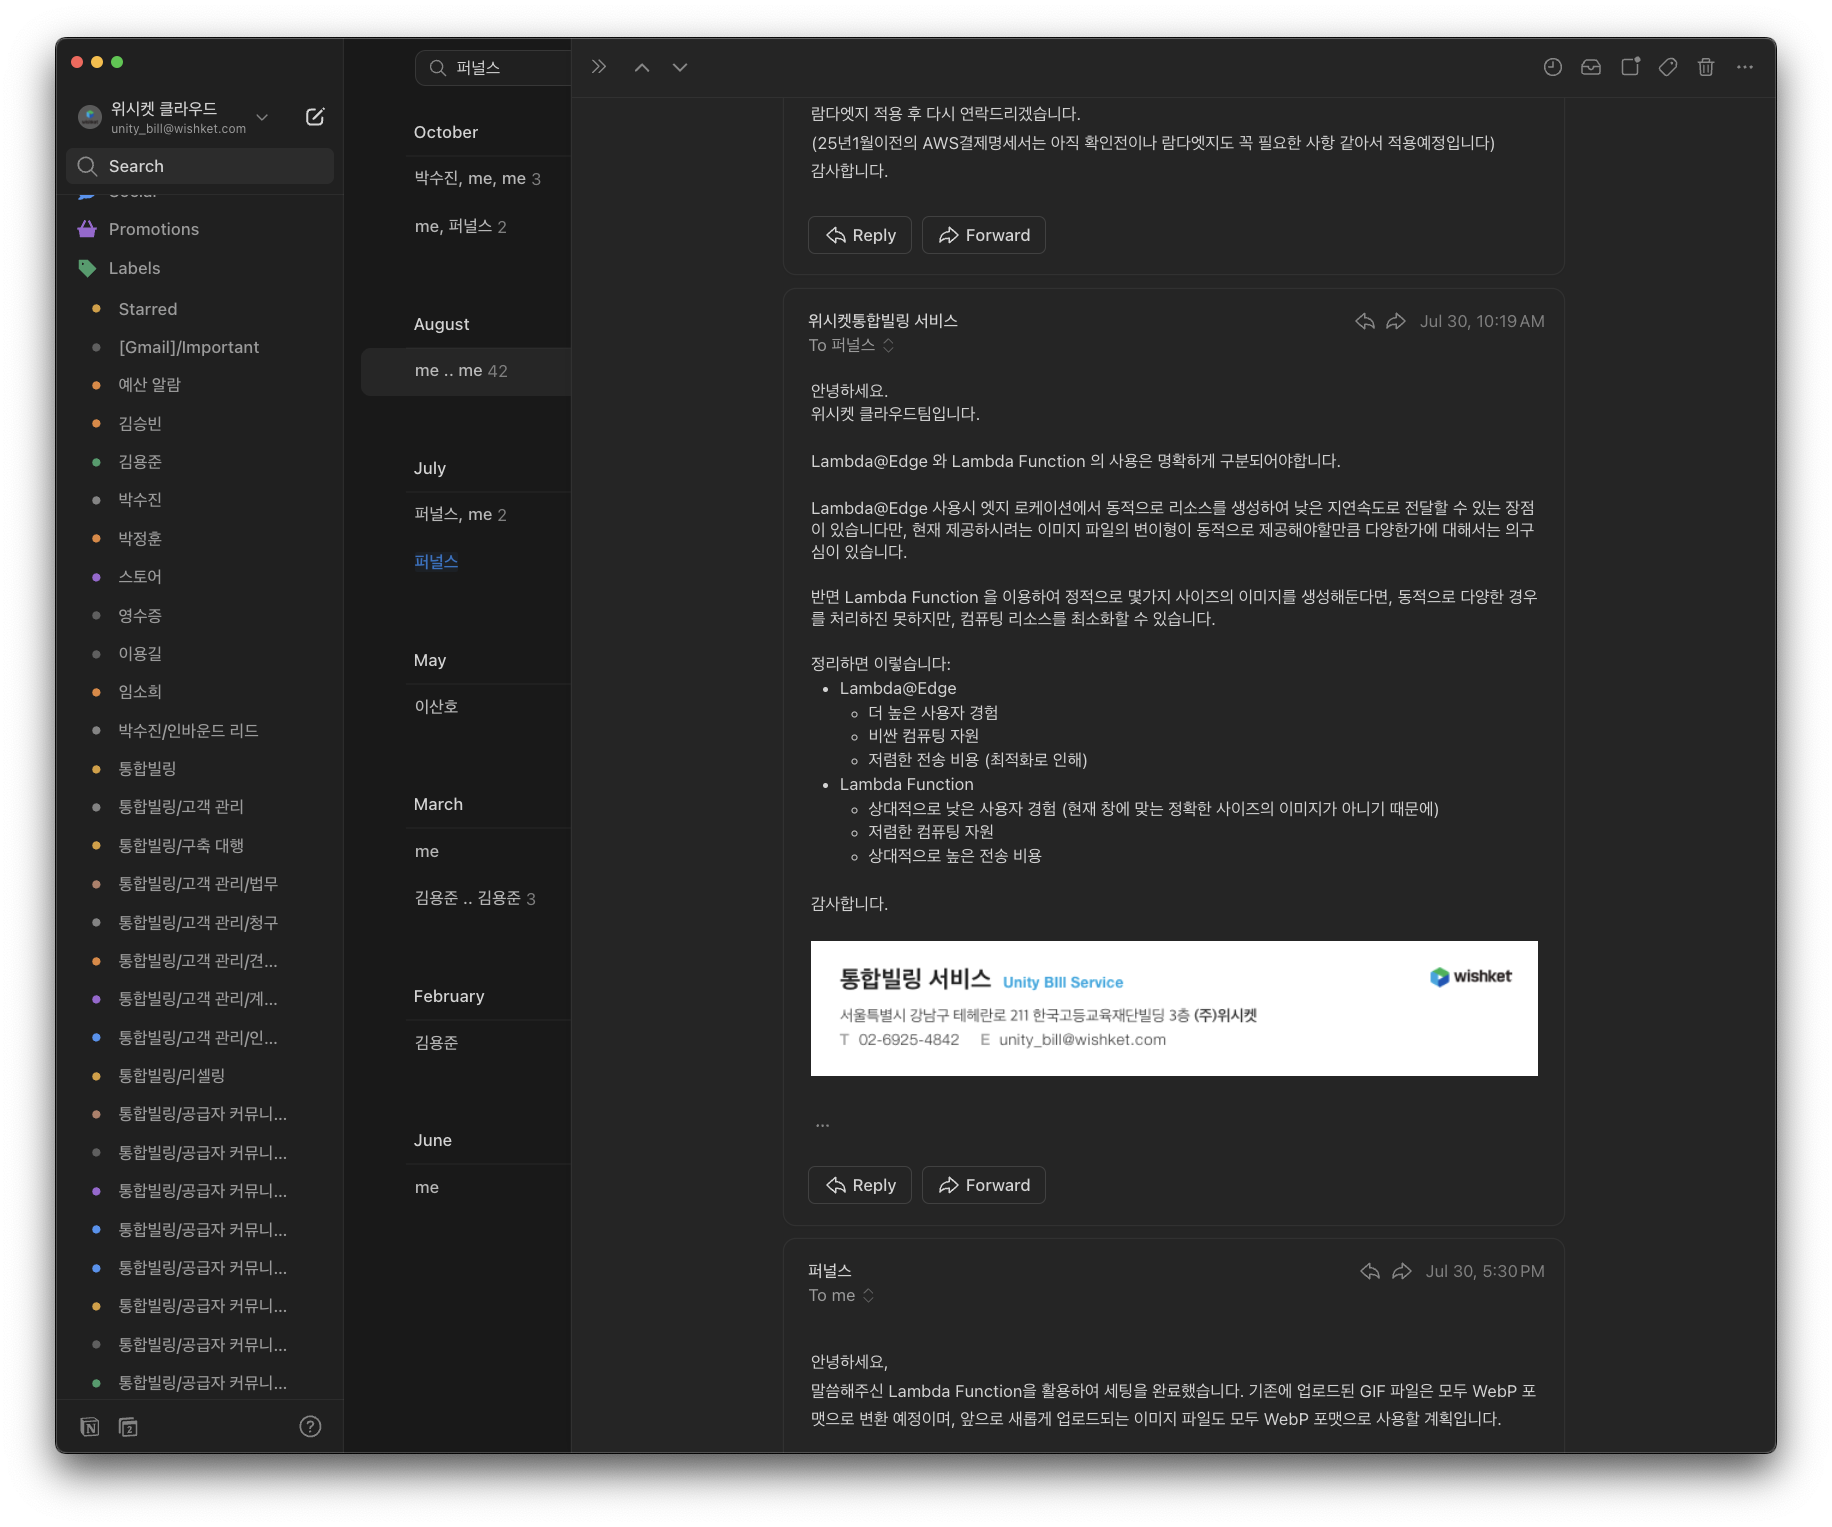
Task: Click the help question mark icon
Action: (310, 1426)
